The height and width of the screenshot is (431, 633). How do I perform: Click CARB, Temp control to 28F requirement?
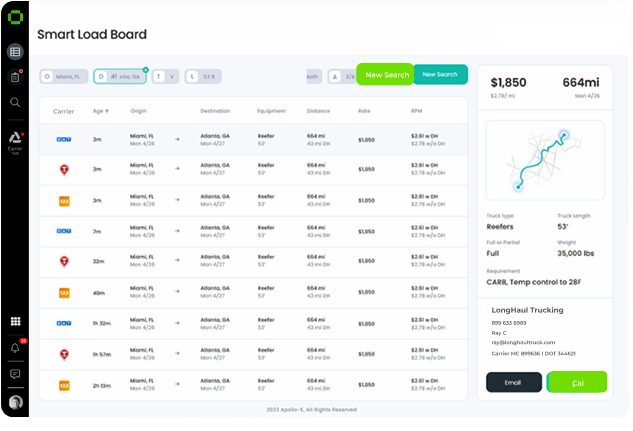(534, 282)
